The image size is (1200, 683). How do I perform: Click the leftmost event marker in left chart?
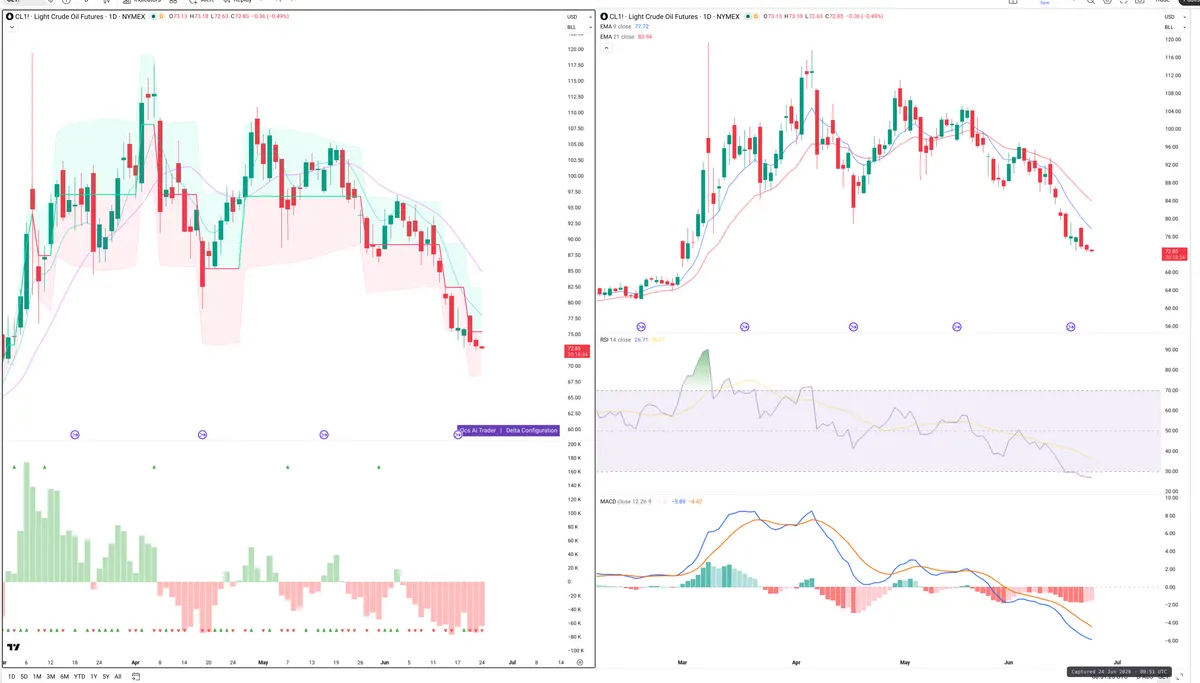(x=75, y=434)
